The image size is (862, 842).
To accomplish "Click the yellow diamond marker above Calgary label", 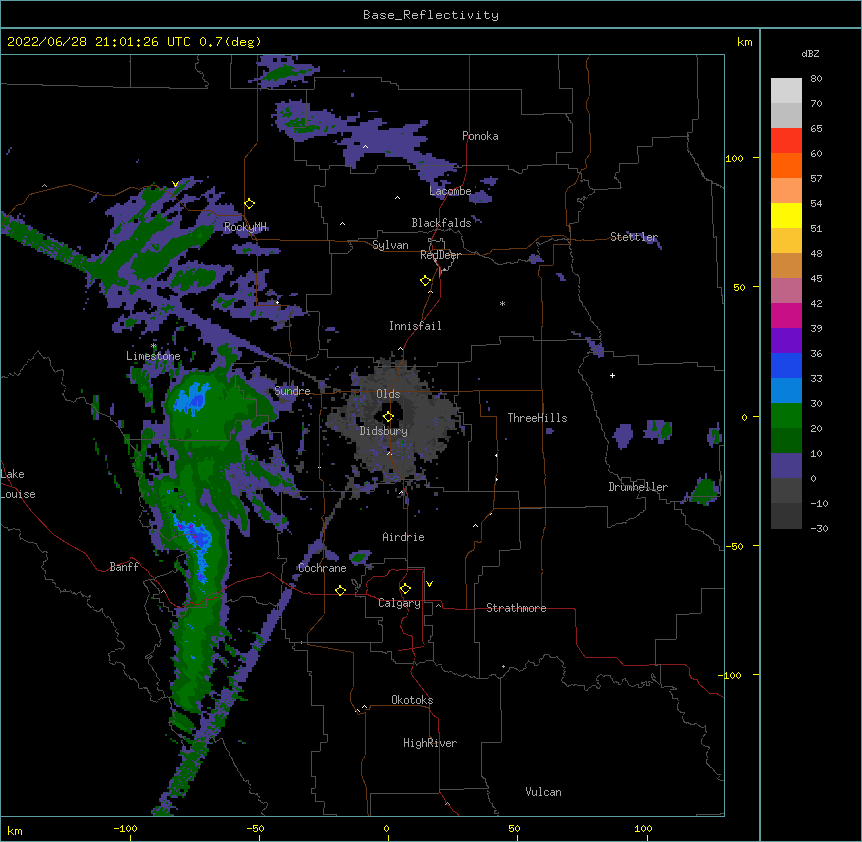I will 405,589.
